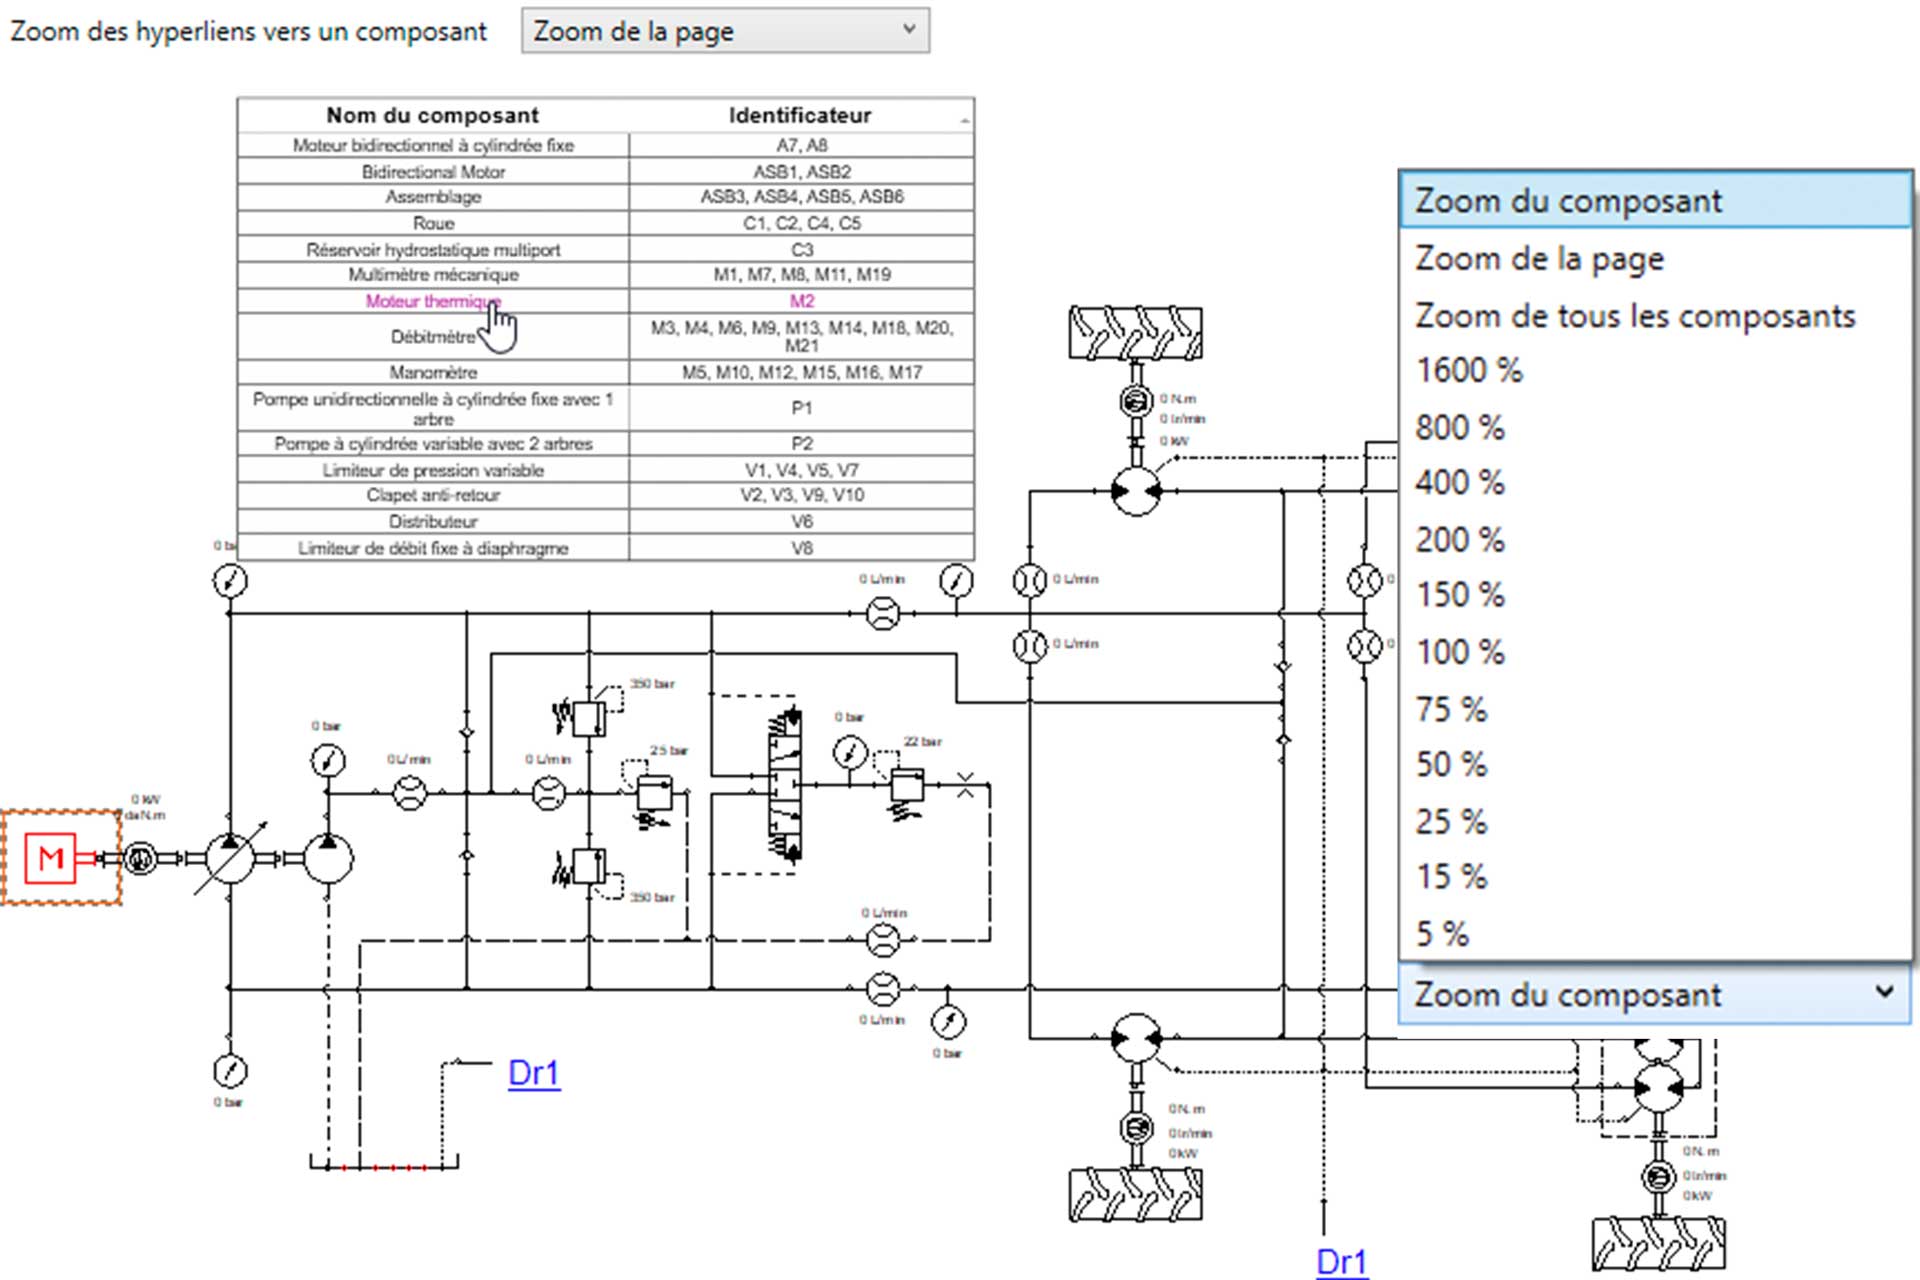The width and height of the screenshot is (1920, 1280).
Task: Click the pressure gauge beside the 22 bar valve
Action: tap(850, 752)
